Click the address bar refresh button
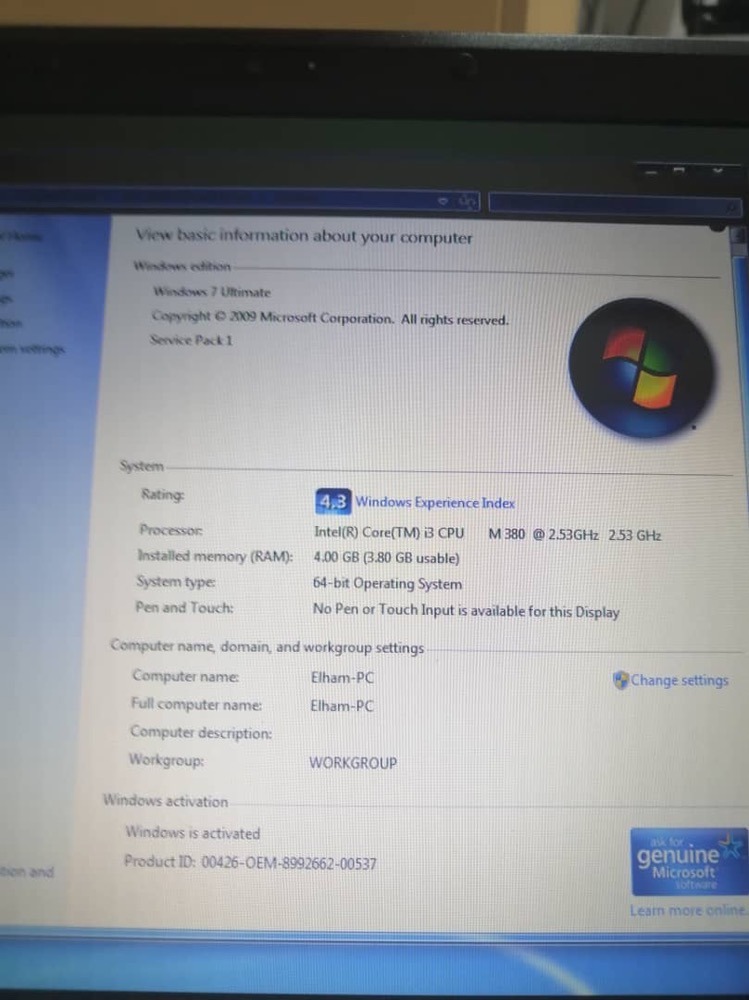The height and width of the screenshot is (1000, 749). click(468, 202)
